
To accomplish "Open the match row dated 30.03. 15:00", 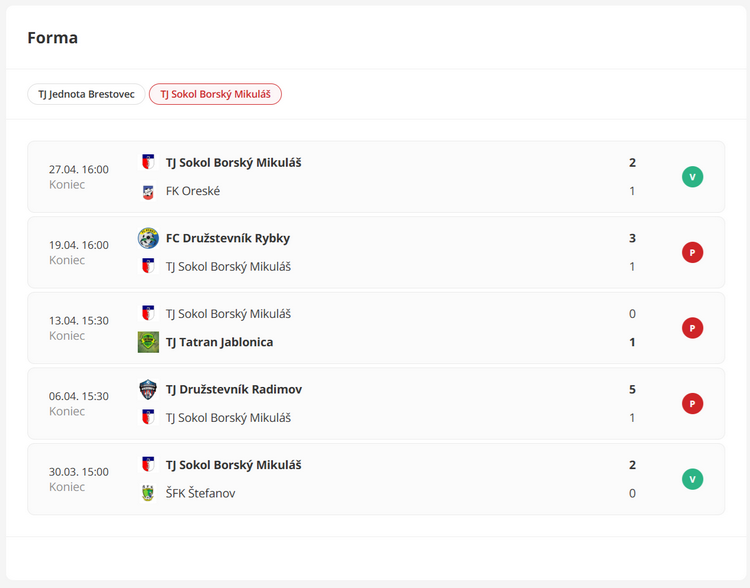I will pyautogui.click(x=376, y=479).
